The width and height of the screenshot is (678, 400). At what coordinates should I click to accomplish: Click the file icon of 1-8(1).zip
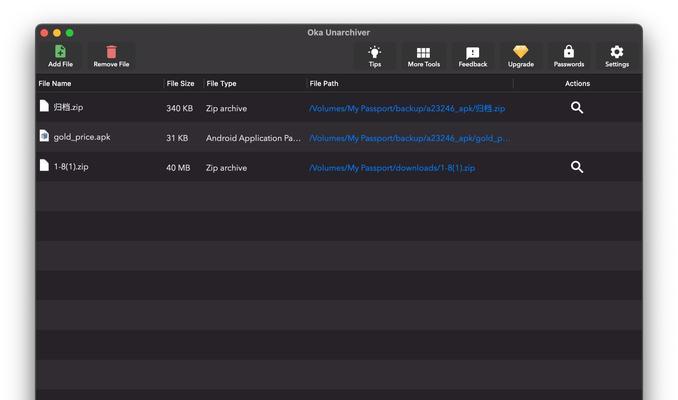pos(44,165)
